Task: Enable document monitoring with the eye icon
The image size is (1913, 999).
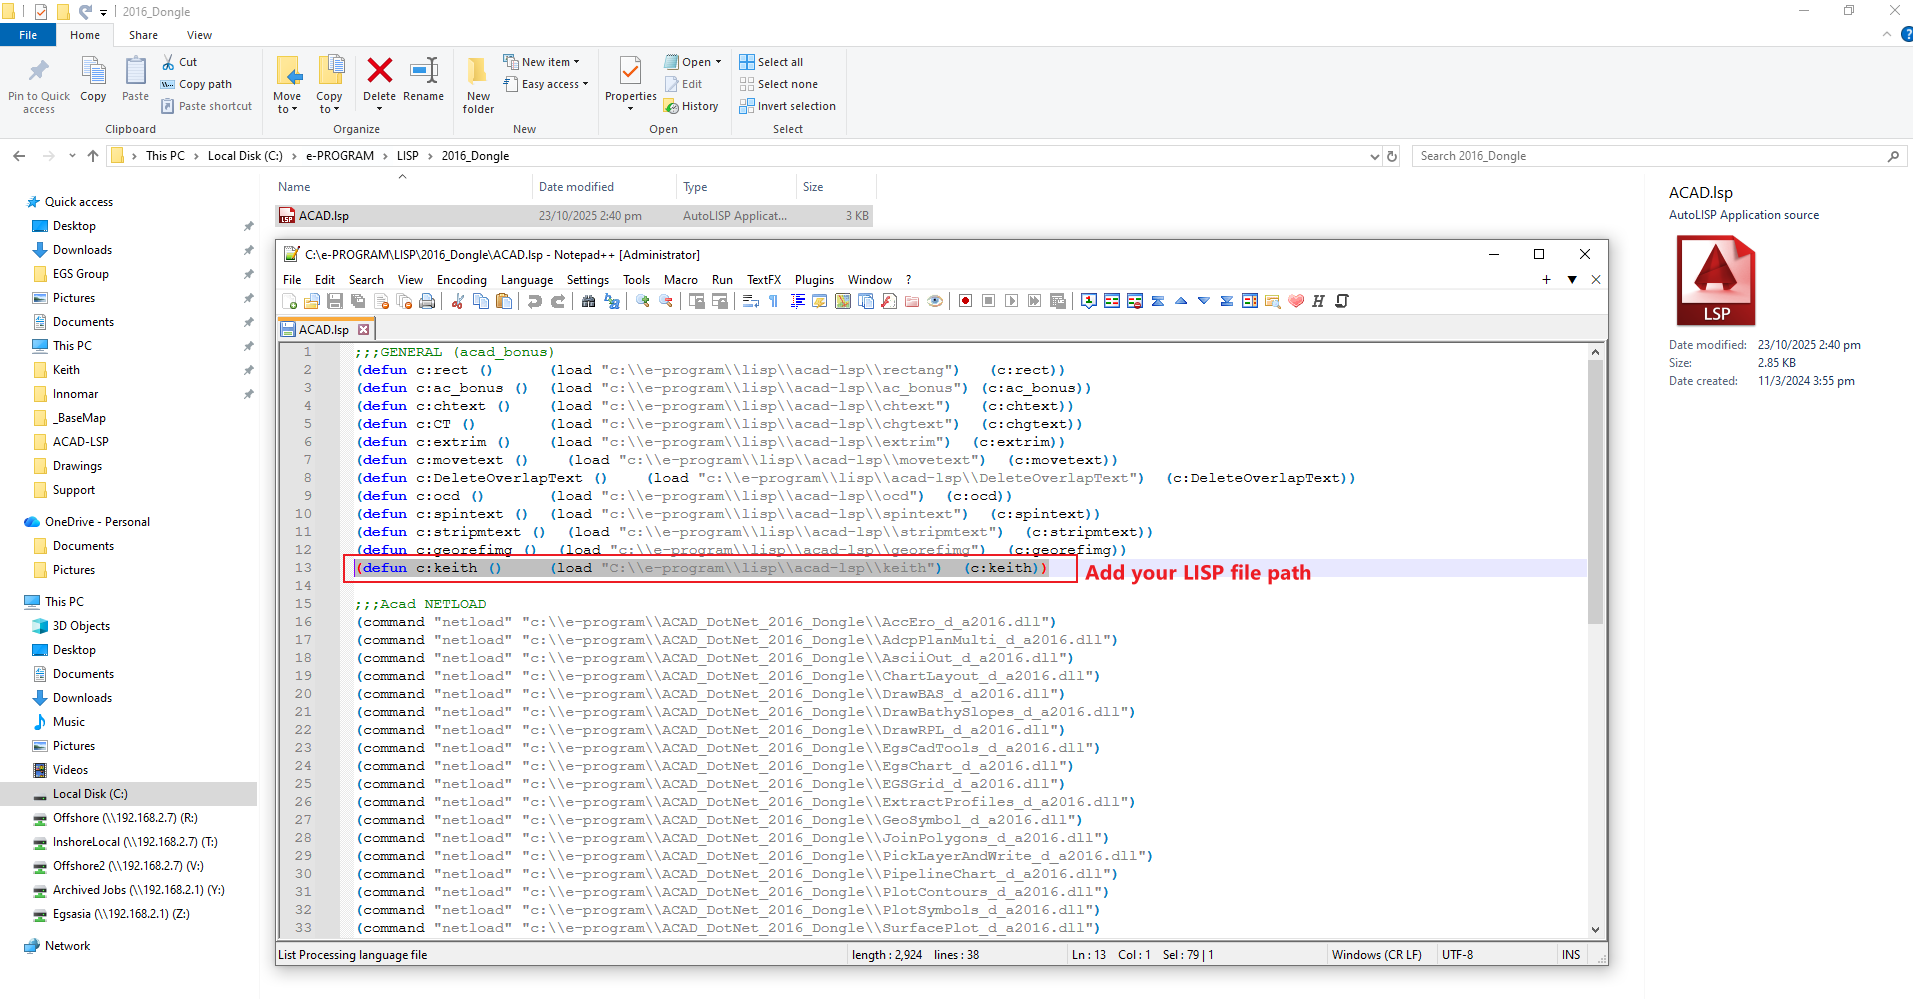Action: [935, 301]
